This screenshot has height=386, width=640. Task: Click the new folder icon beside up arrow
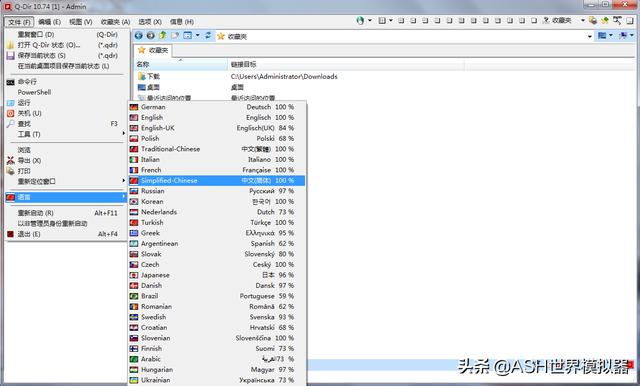(x=175, y=35)
